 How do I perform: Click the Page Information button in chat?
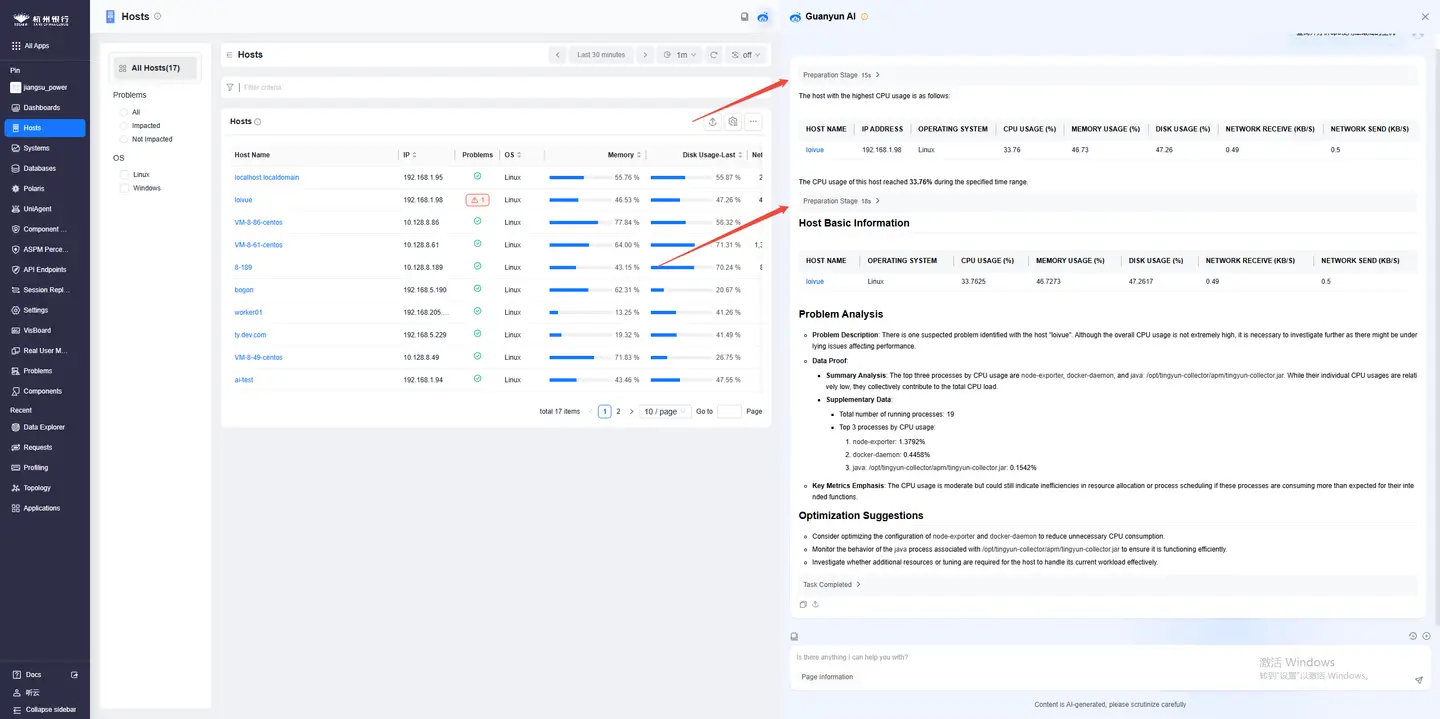coord(827,677)
